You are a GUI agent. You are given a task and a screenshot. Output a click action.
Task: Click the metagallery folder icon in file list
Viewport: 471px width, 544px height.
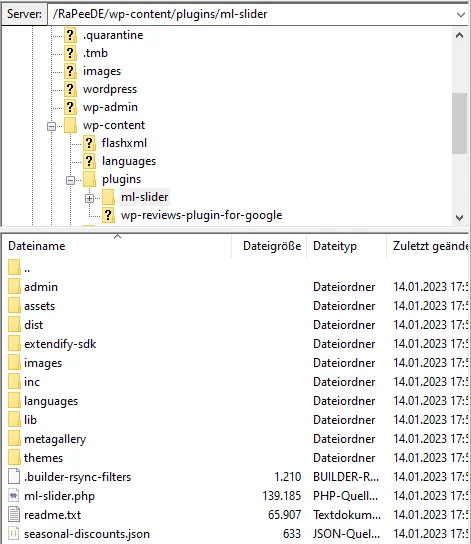pyautogui.click(x=14, y=439)
